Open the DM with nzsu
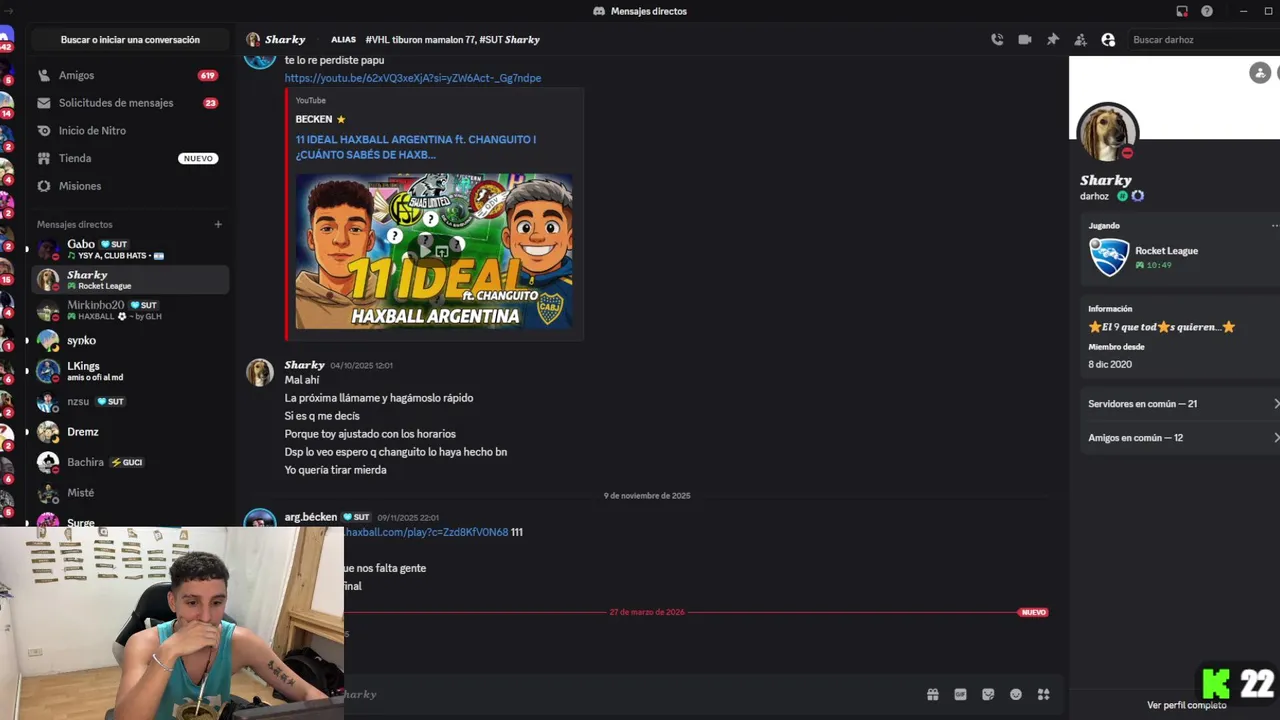This screenshot has height=720, width=1280. coord(130,401)
